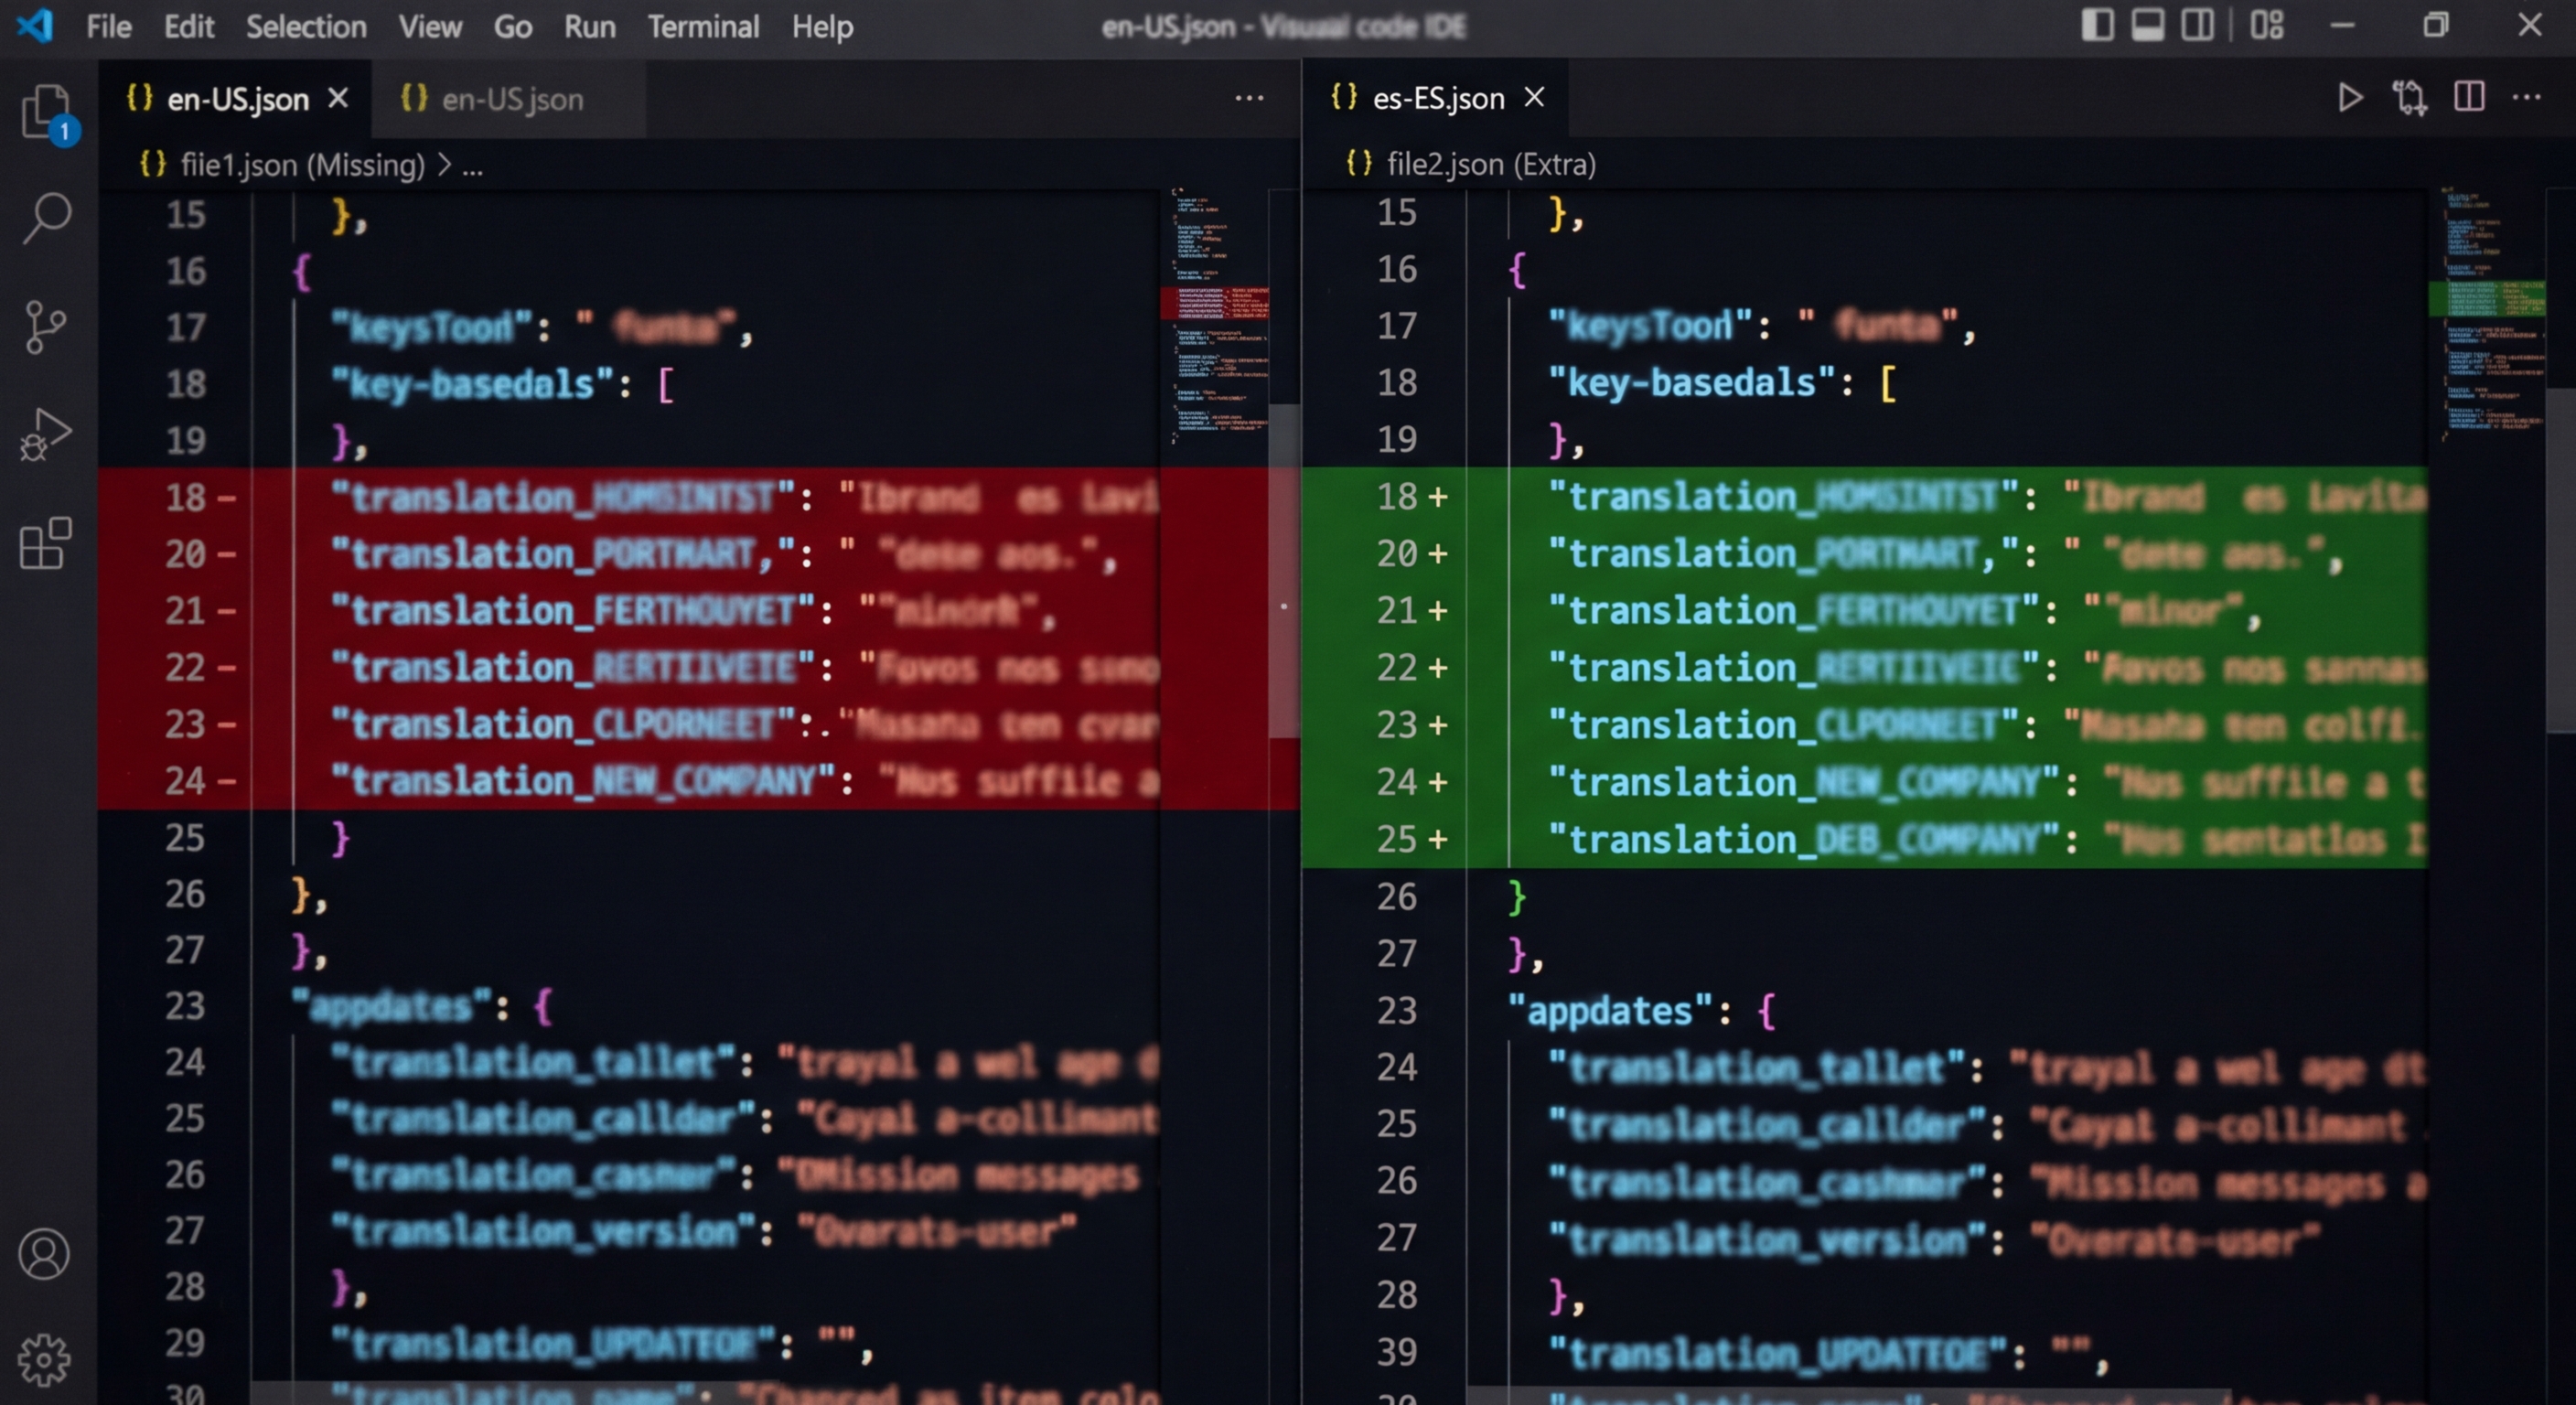The height and width of the screenshot is (1405, 2576).
Task: Toggle the primary side bar layout
Action: click(x=2097, y=25)
